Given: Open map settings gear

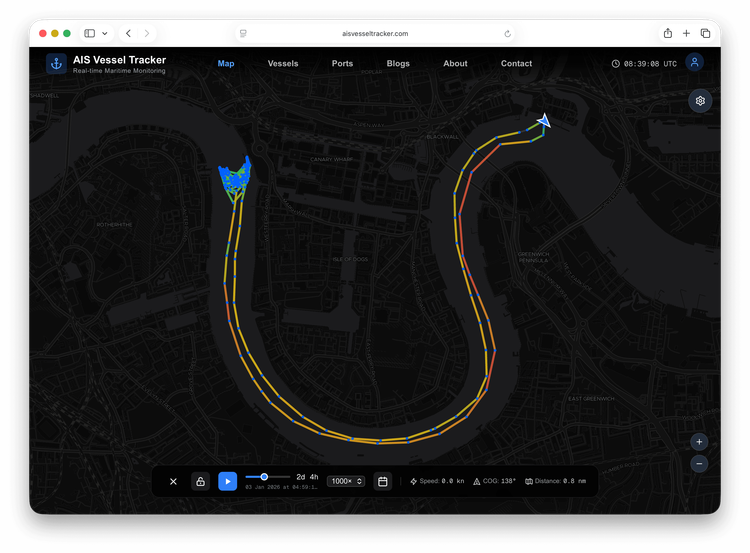Looking at the screenshot, I should click(700, 101).
